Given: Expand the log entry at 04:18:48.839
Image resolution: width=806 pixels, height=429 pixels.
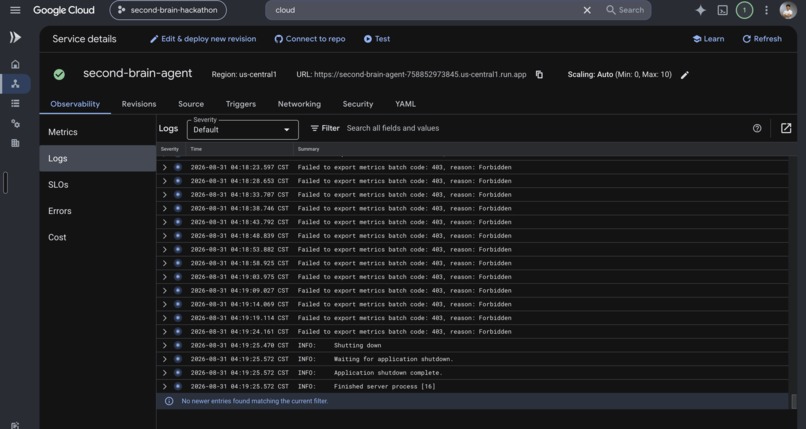Looking at the screenshot, I should [164, 235].
